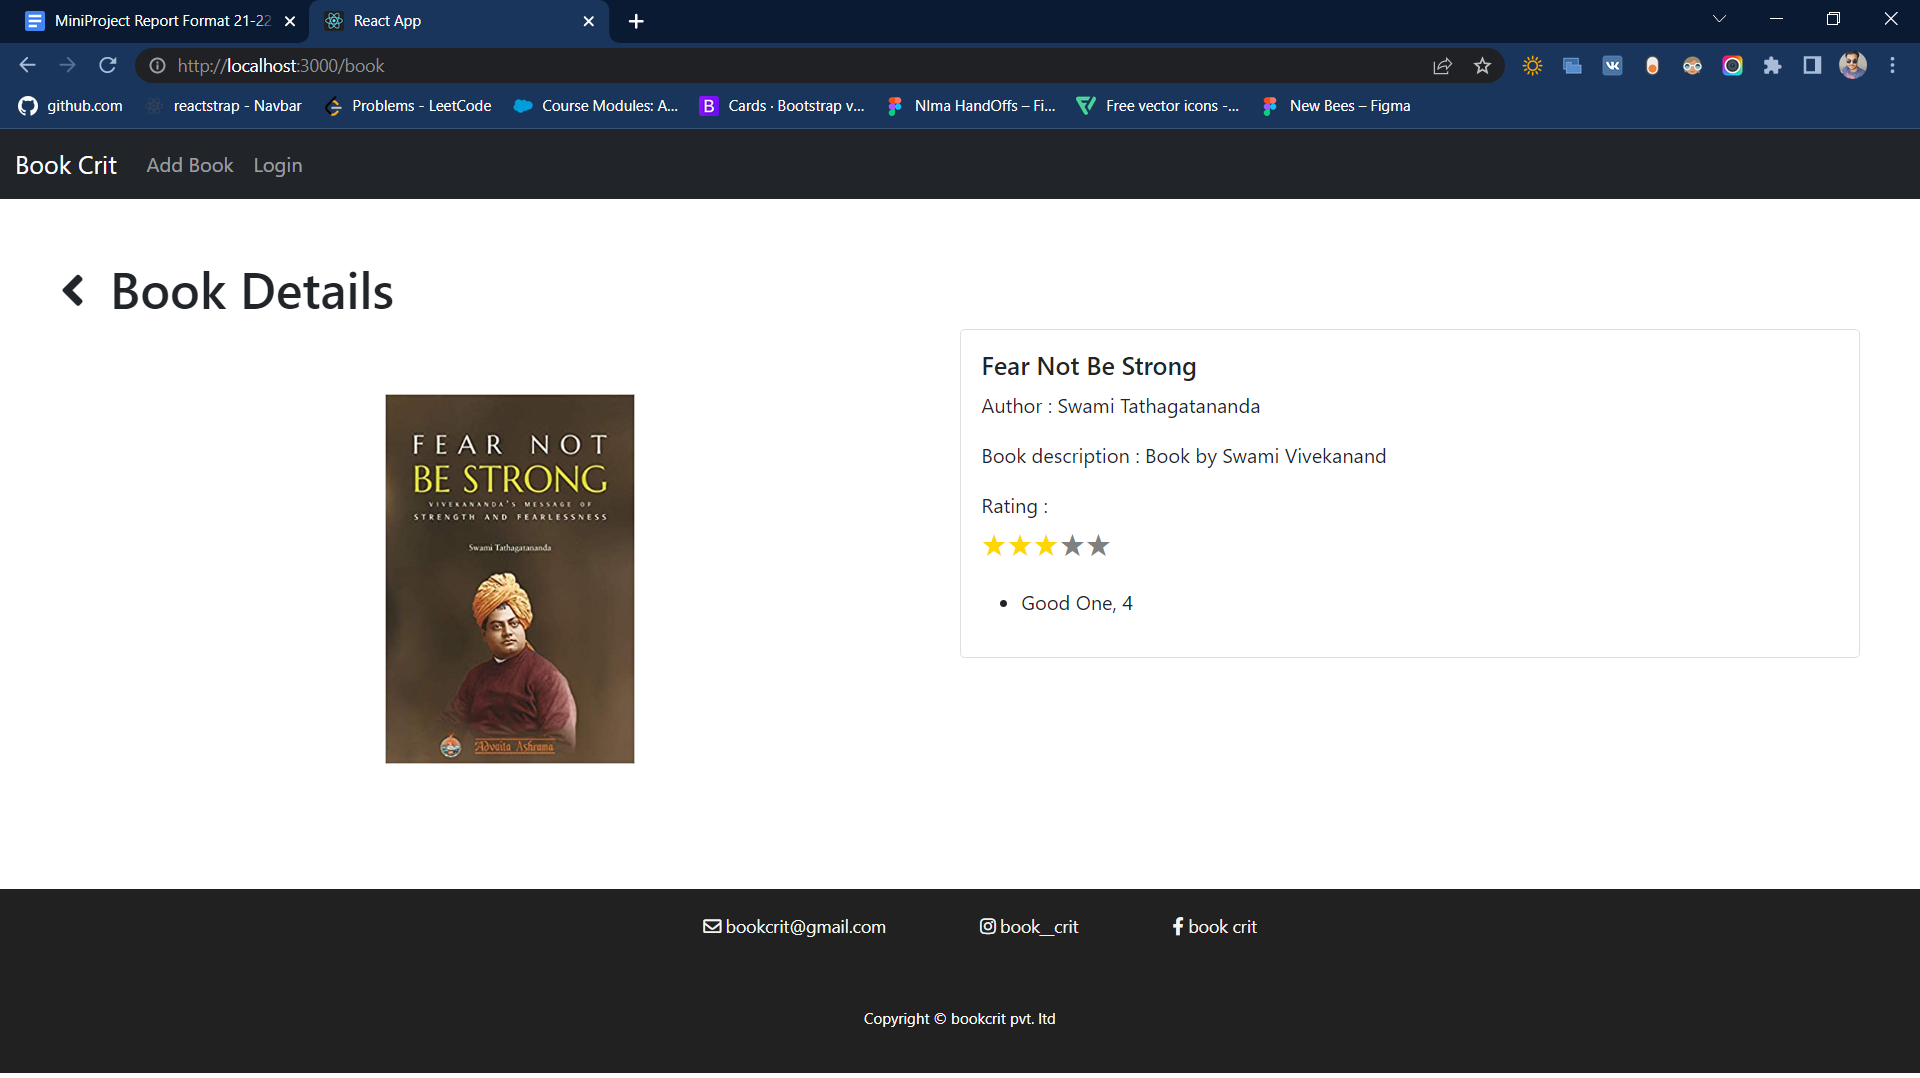Open Free vector icons bookmark
The image size is (1920, 1078).
click(x=1157, y=106)
